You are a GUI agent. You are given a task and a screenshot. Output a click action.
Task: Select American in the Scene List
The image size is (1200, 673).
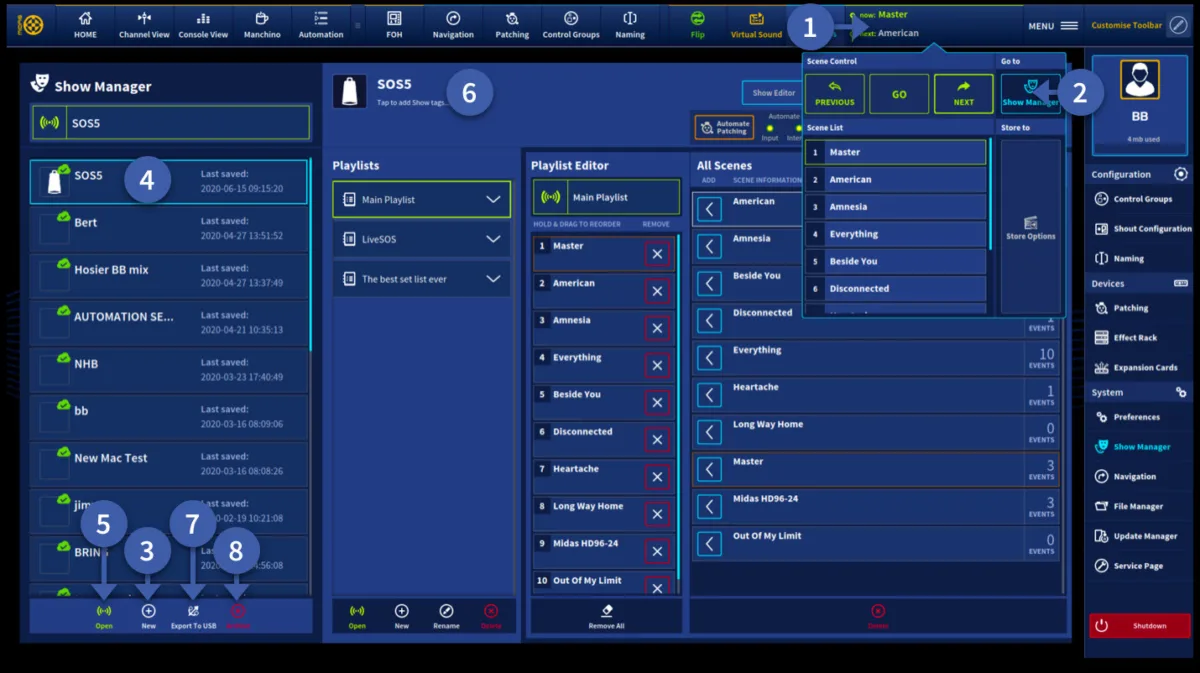click(x=896, y=179)
